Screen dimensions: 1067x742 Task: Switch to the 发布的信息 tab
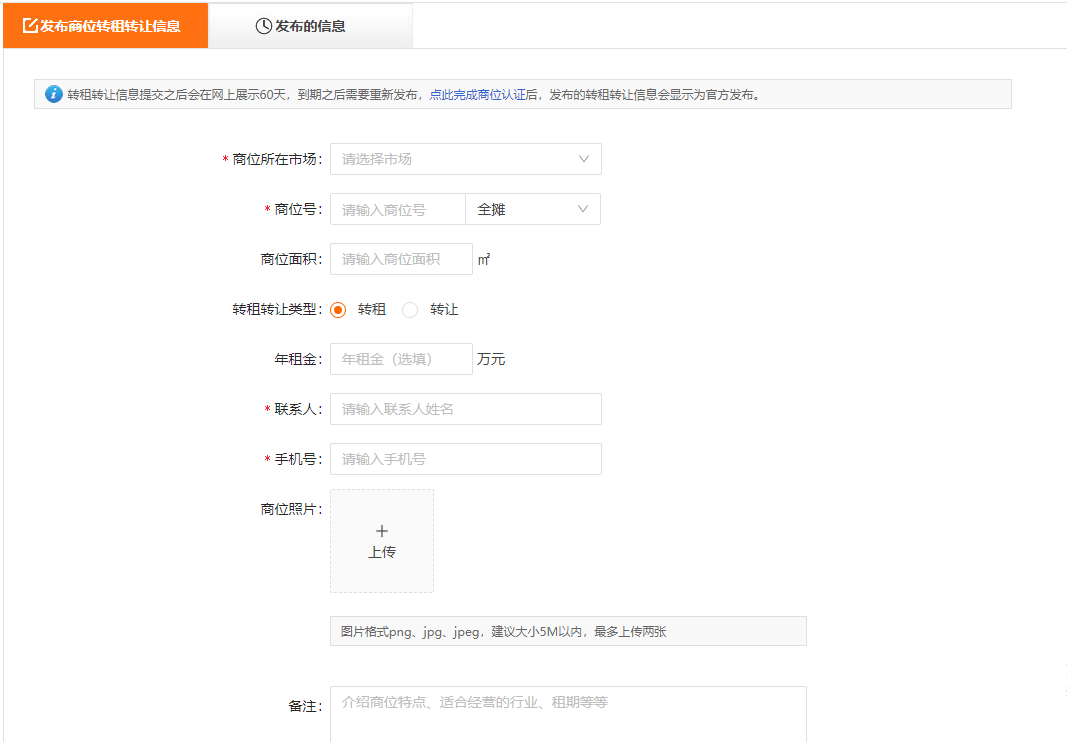pos(310,26)
